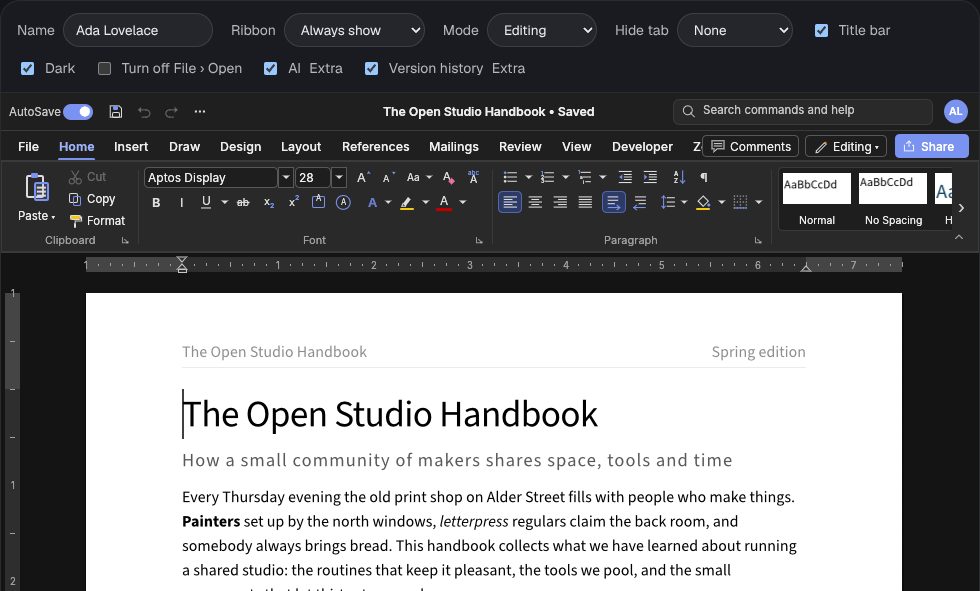Toggle the AI Extra checkbox
The height and width of the screenshot is (591, 980).
(x=271, y=69)
